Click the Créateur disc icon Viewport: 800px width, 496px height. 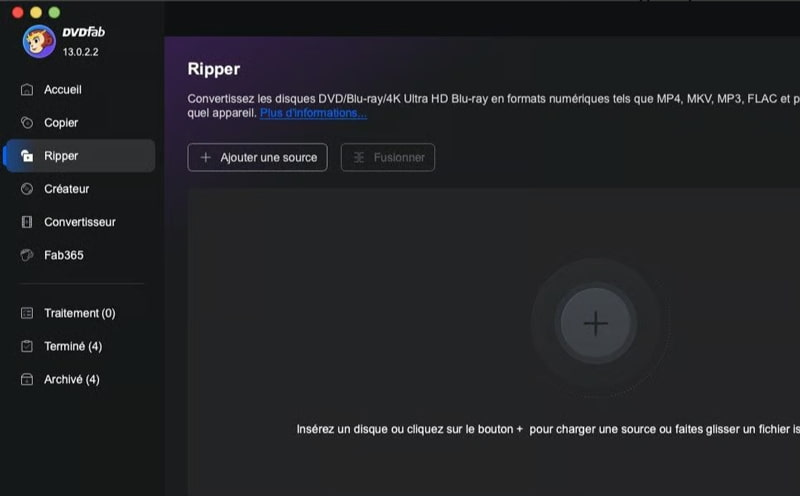pos(27,189)
